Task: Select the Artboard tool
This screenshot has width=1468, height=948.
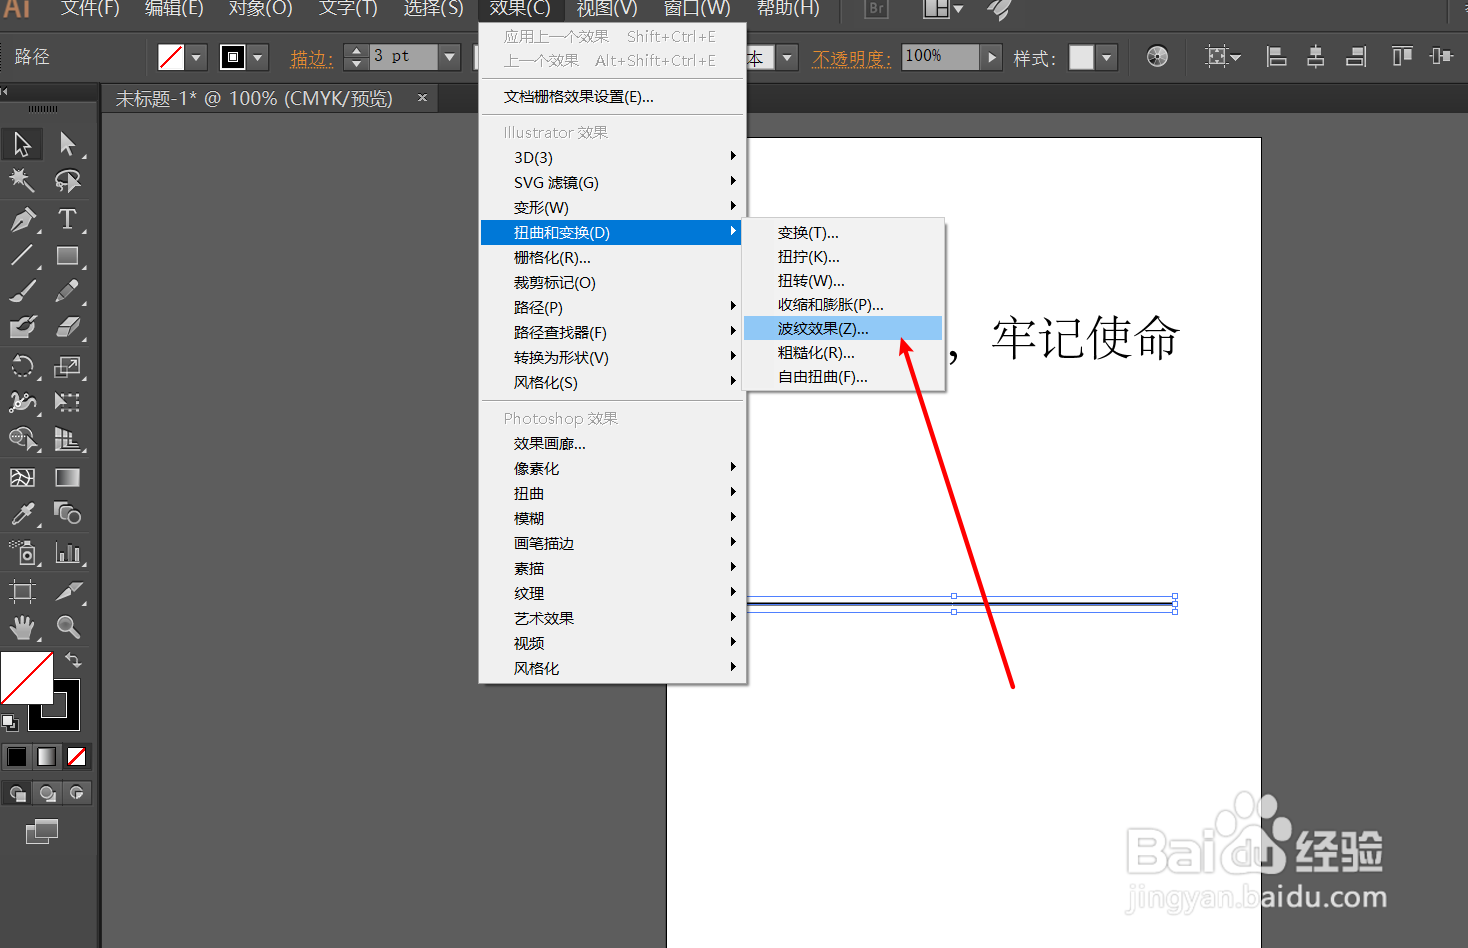Action: tap(22, 591)
